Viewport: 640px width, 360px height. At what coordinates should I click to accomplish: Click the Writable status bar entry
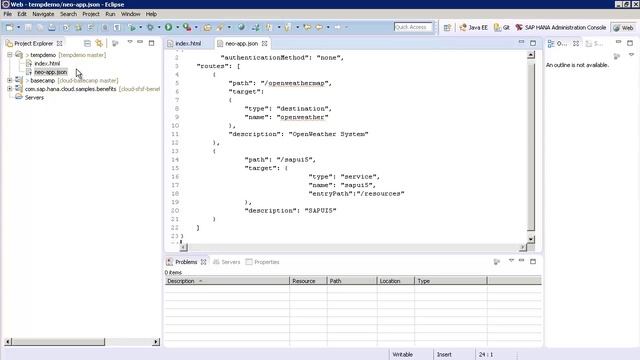pyautogui.click(x=402, y=355)
